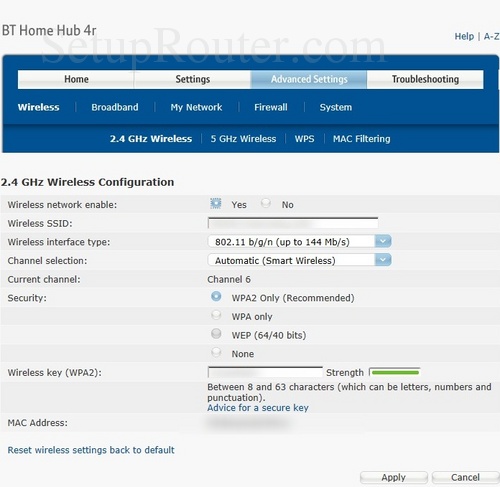Open the System section
This screenshot has width=500, height=487.
[336, 107]
